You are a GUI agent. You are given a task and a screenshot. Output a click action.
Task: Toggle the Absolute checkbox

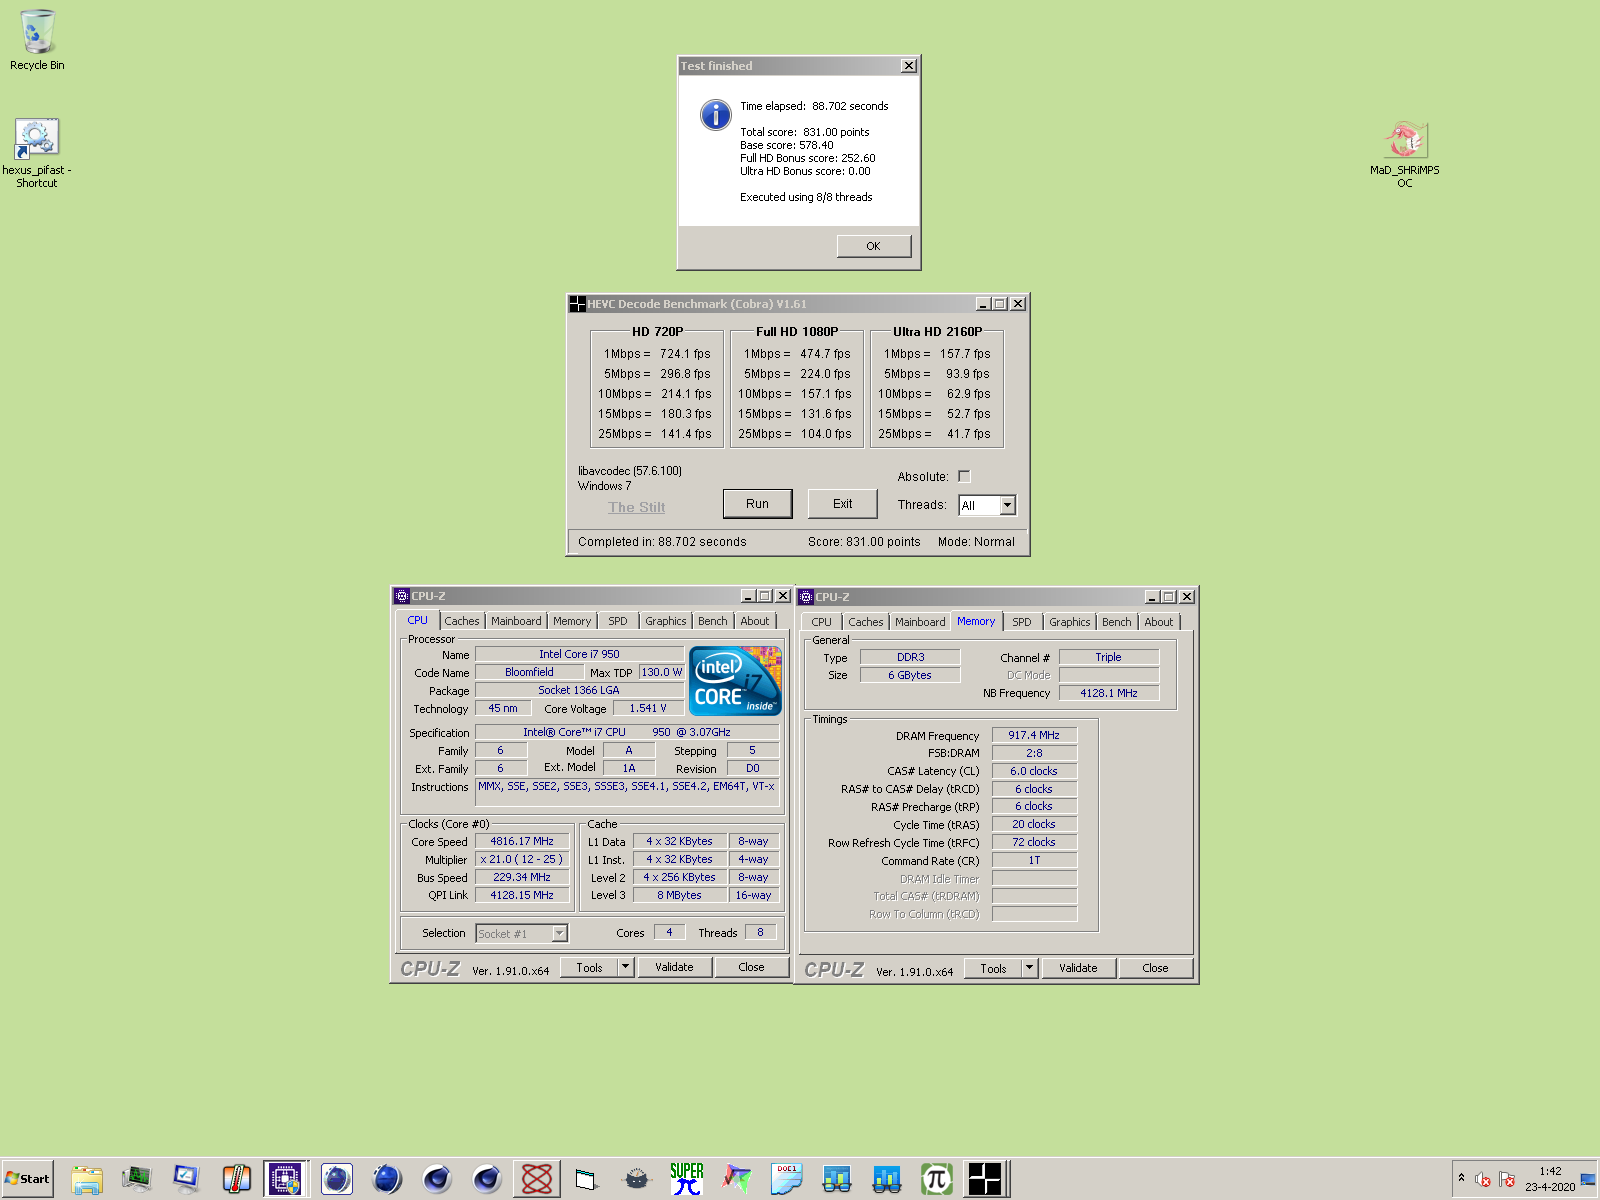click(964, 477)
